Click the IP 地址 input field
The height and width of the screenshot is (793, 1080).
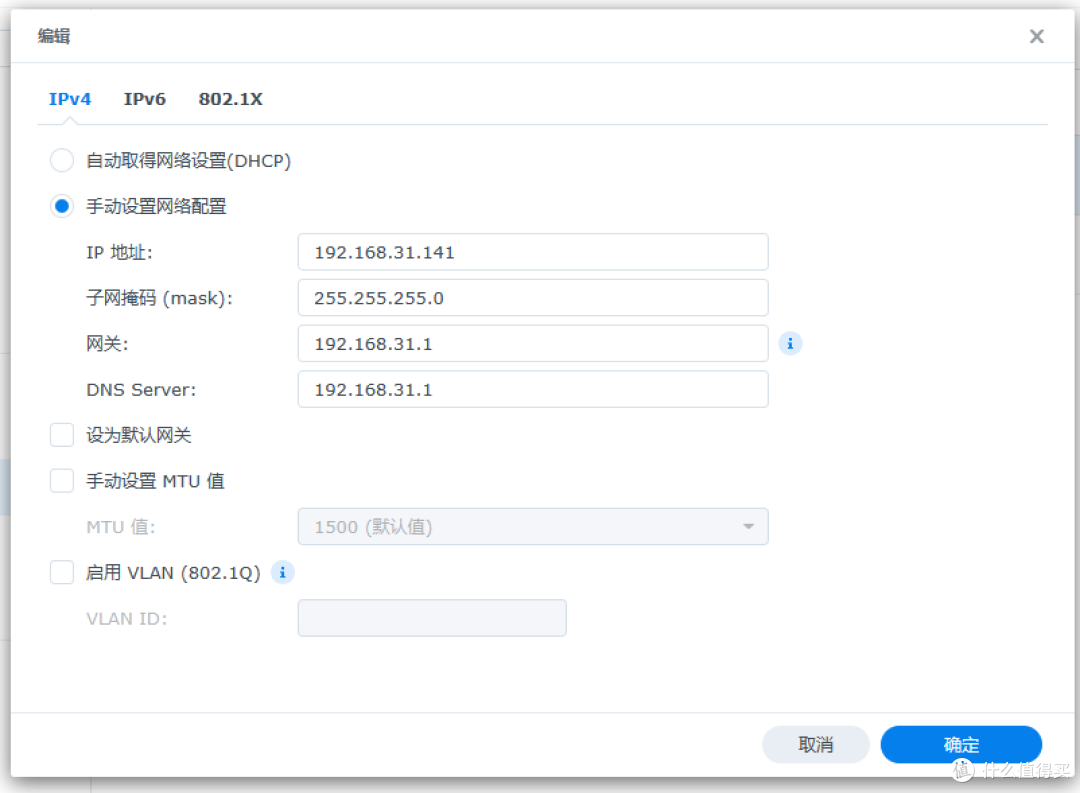point(532,252)
